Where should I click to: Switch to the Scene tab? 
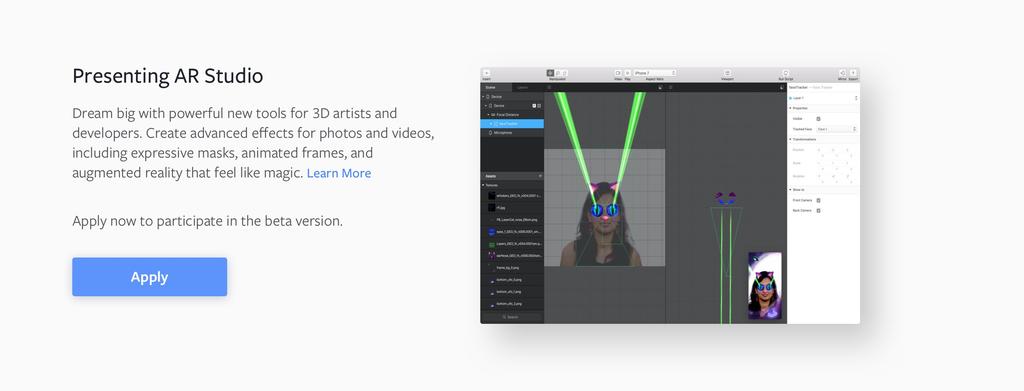click(496, 87)
